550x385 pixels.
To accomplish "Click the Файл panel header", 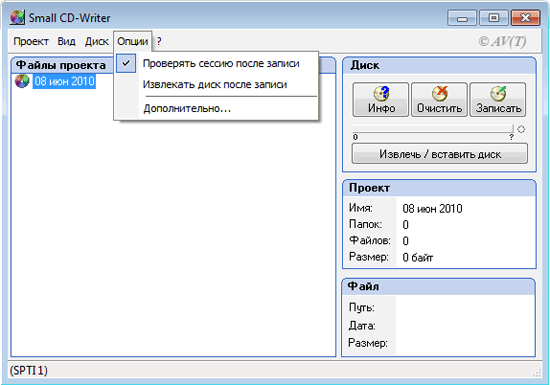I will pos(438,286).
